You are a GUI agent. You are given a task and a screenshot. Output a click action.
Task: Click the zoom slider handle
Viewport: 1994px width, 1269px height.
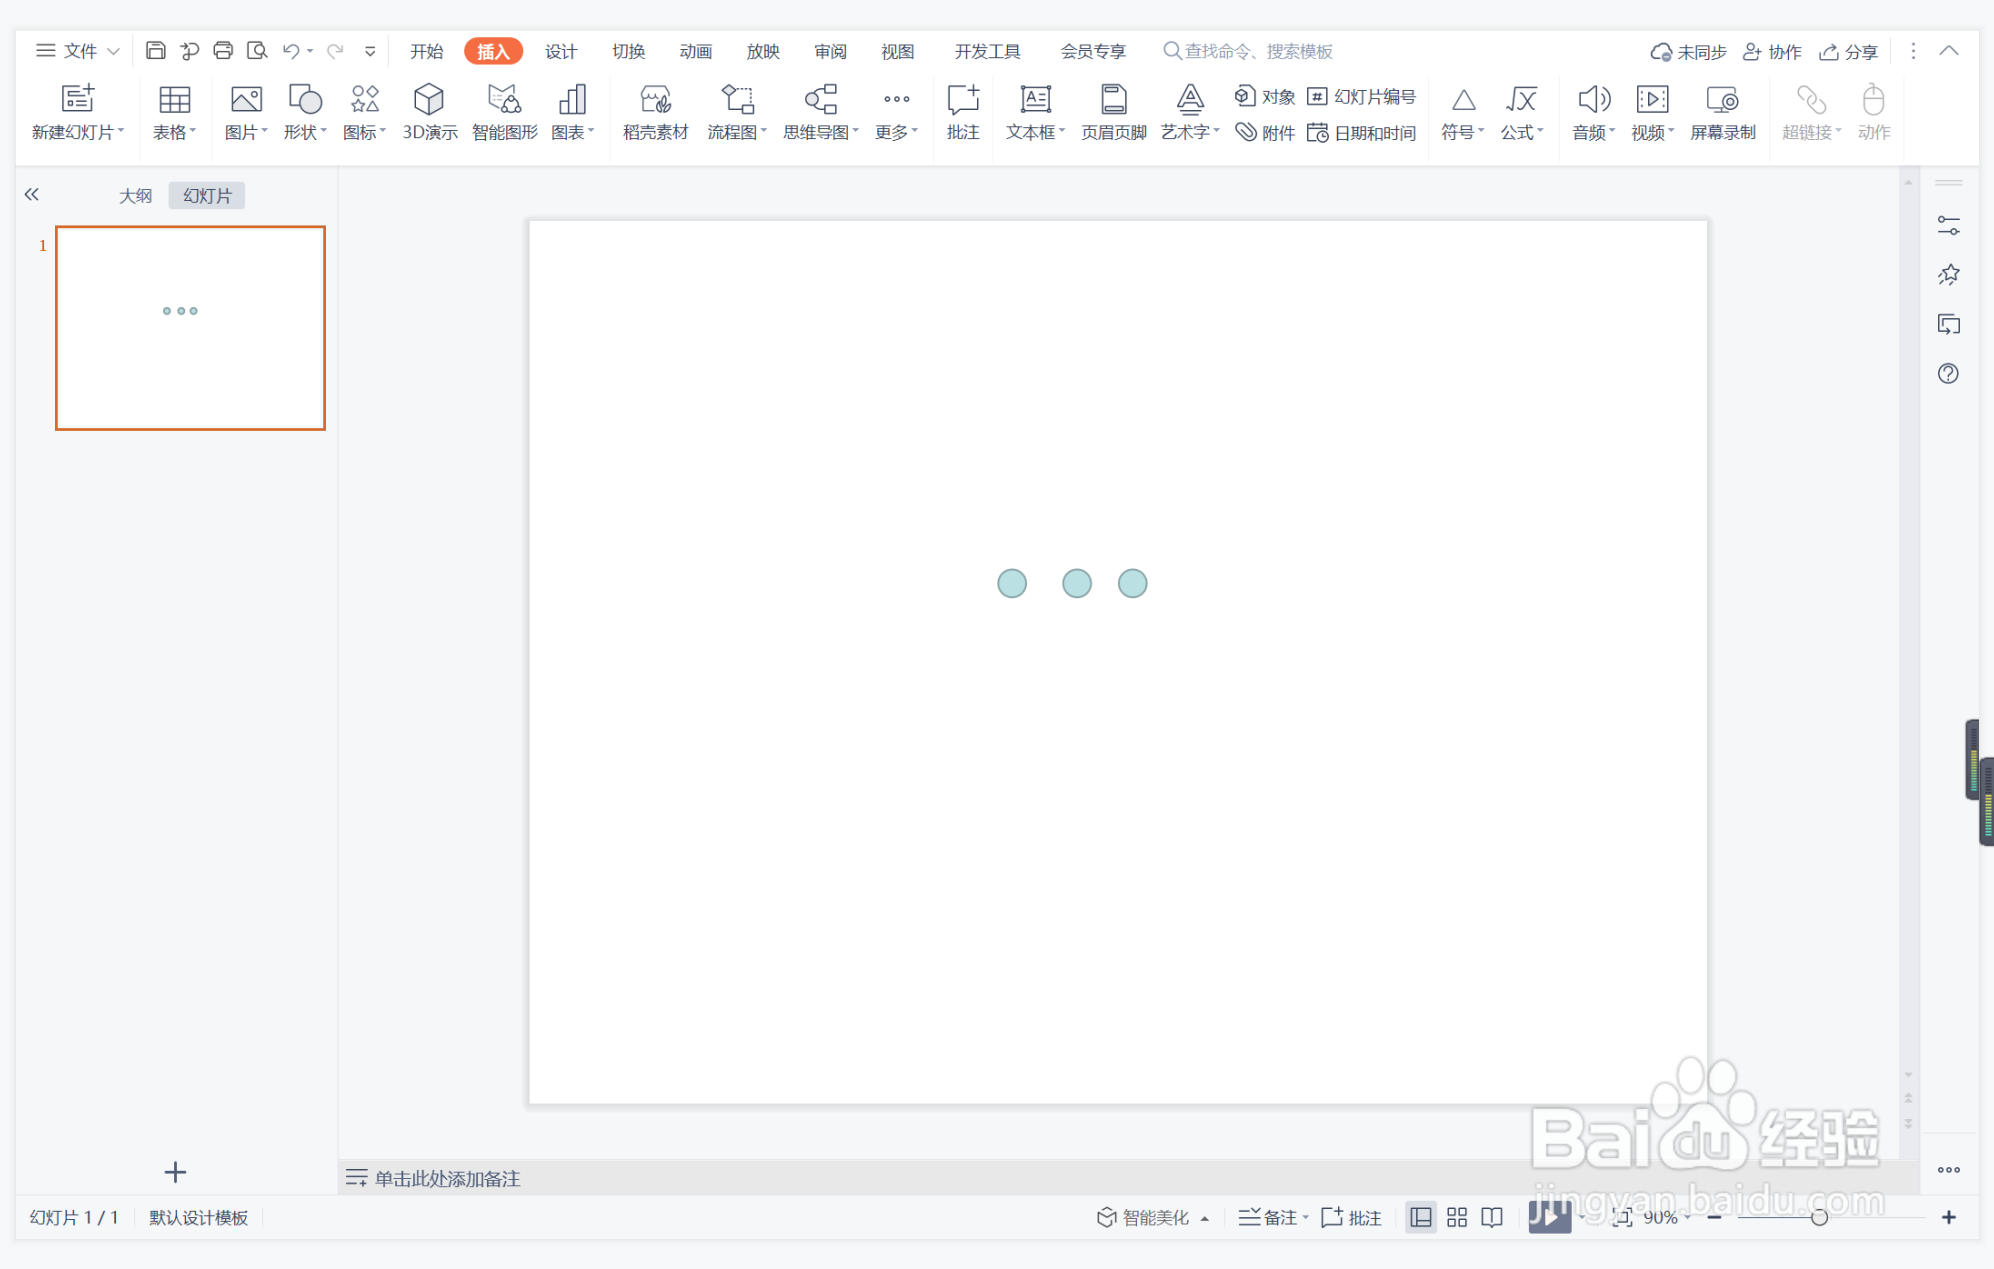point(1819,1217)
